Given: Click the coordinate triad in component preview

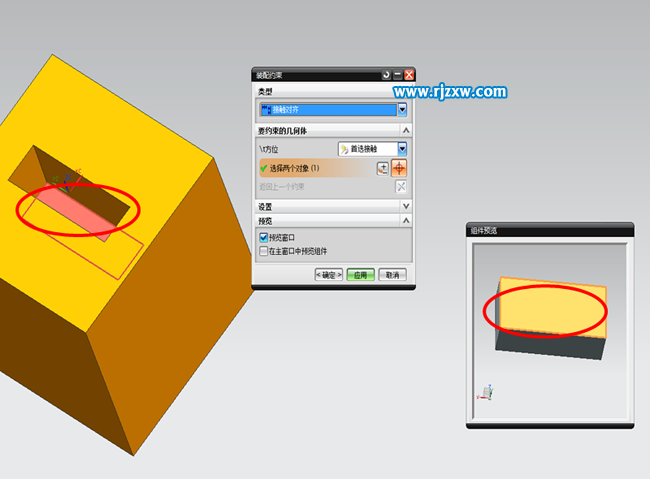Looking at the screenshot, I should click(x=486, y=392).
